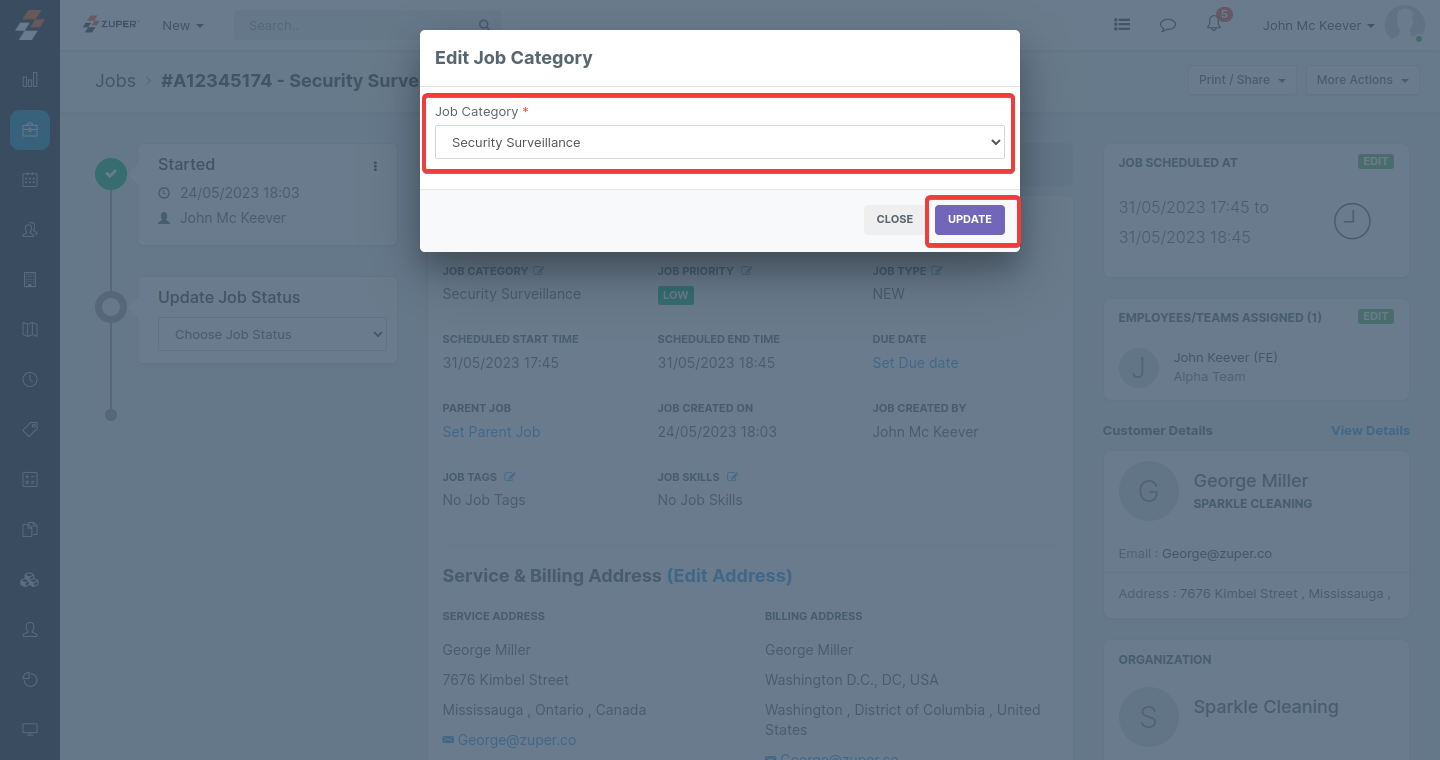Screen dimensions: 1440x760
Task: Click the map icon in sidebar
Action: [x=30, y=330]
